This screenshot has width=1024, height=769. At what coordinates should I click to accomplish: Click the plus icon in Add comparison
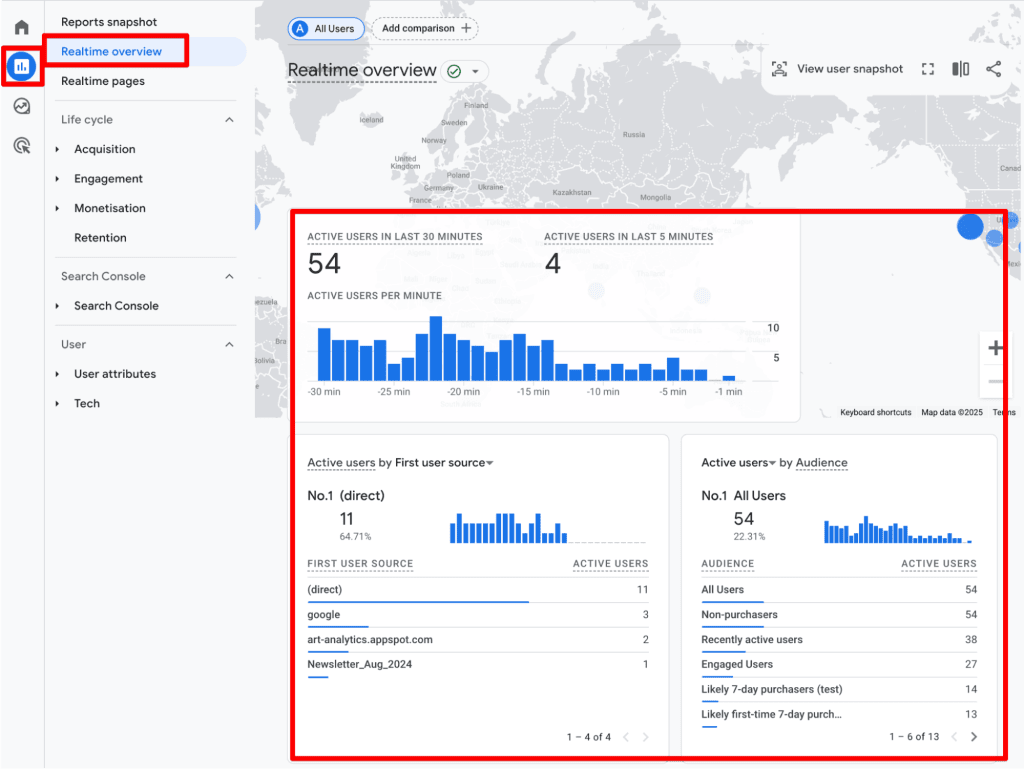pos(466,28)
